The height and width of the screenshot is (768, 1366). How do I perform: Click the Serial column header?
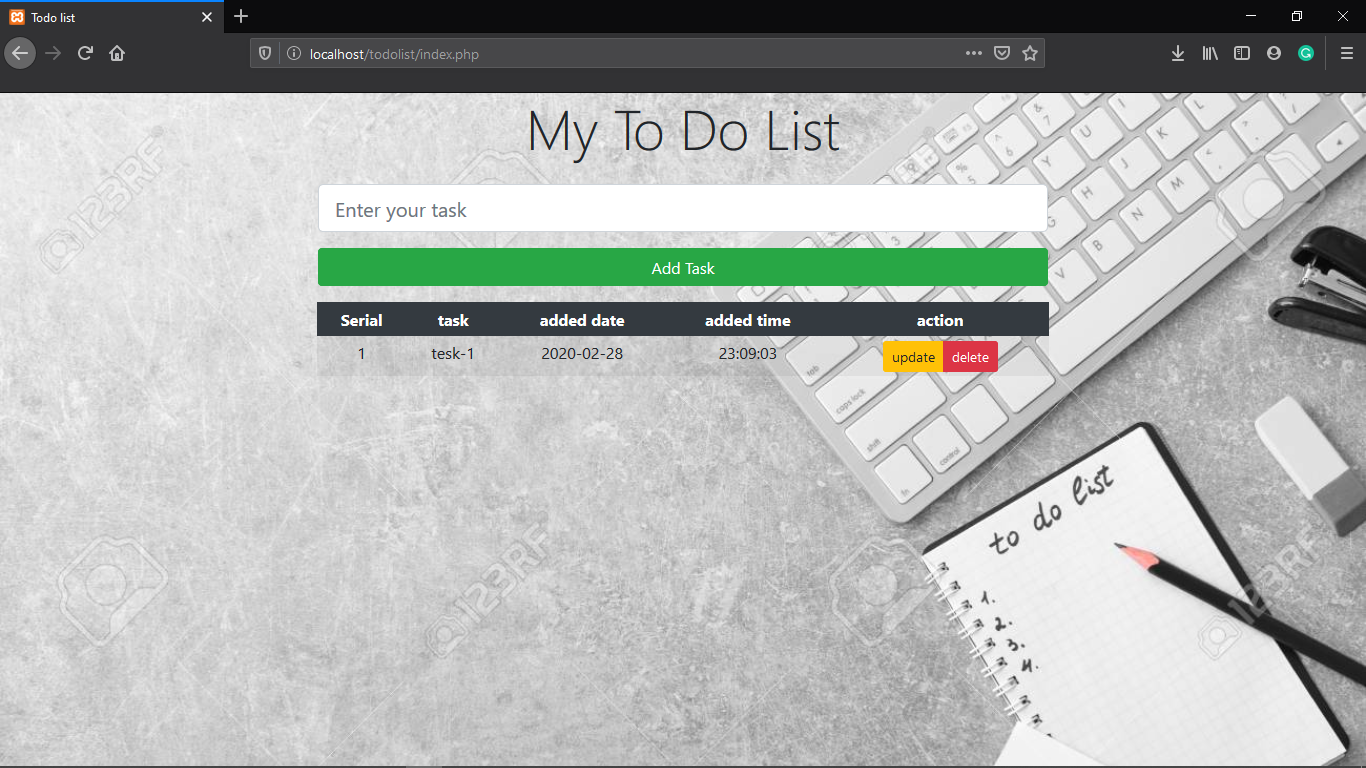[361, 320]
